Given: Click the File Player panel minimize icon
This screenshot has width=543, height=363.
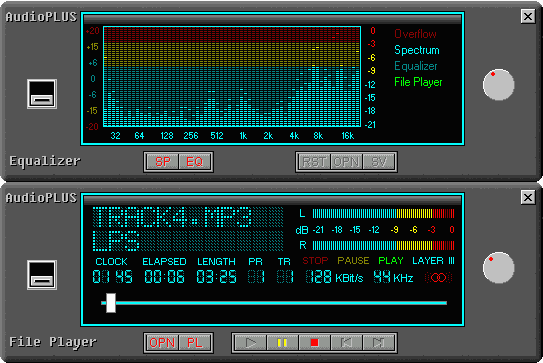Looking at the screenshot, I should tap(42, 275).
